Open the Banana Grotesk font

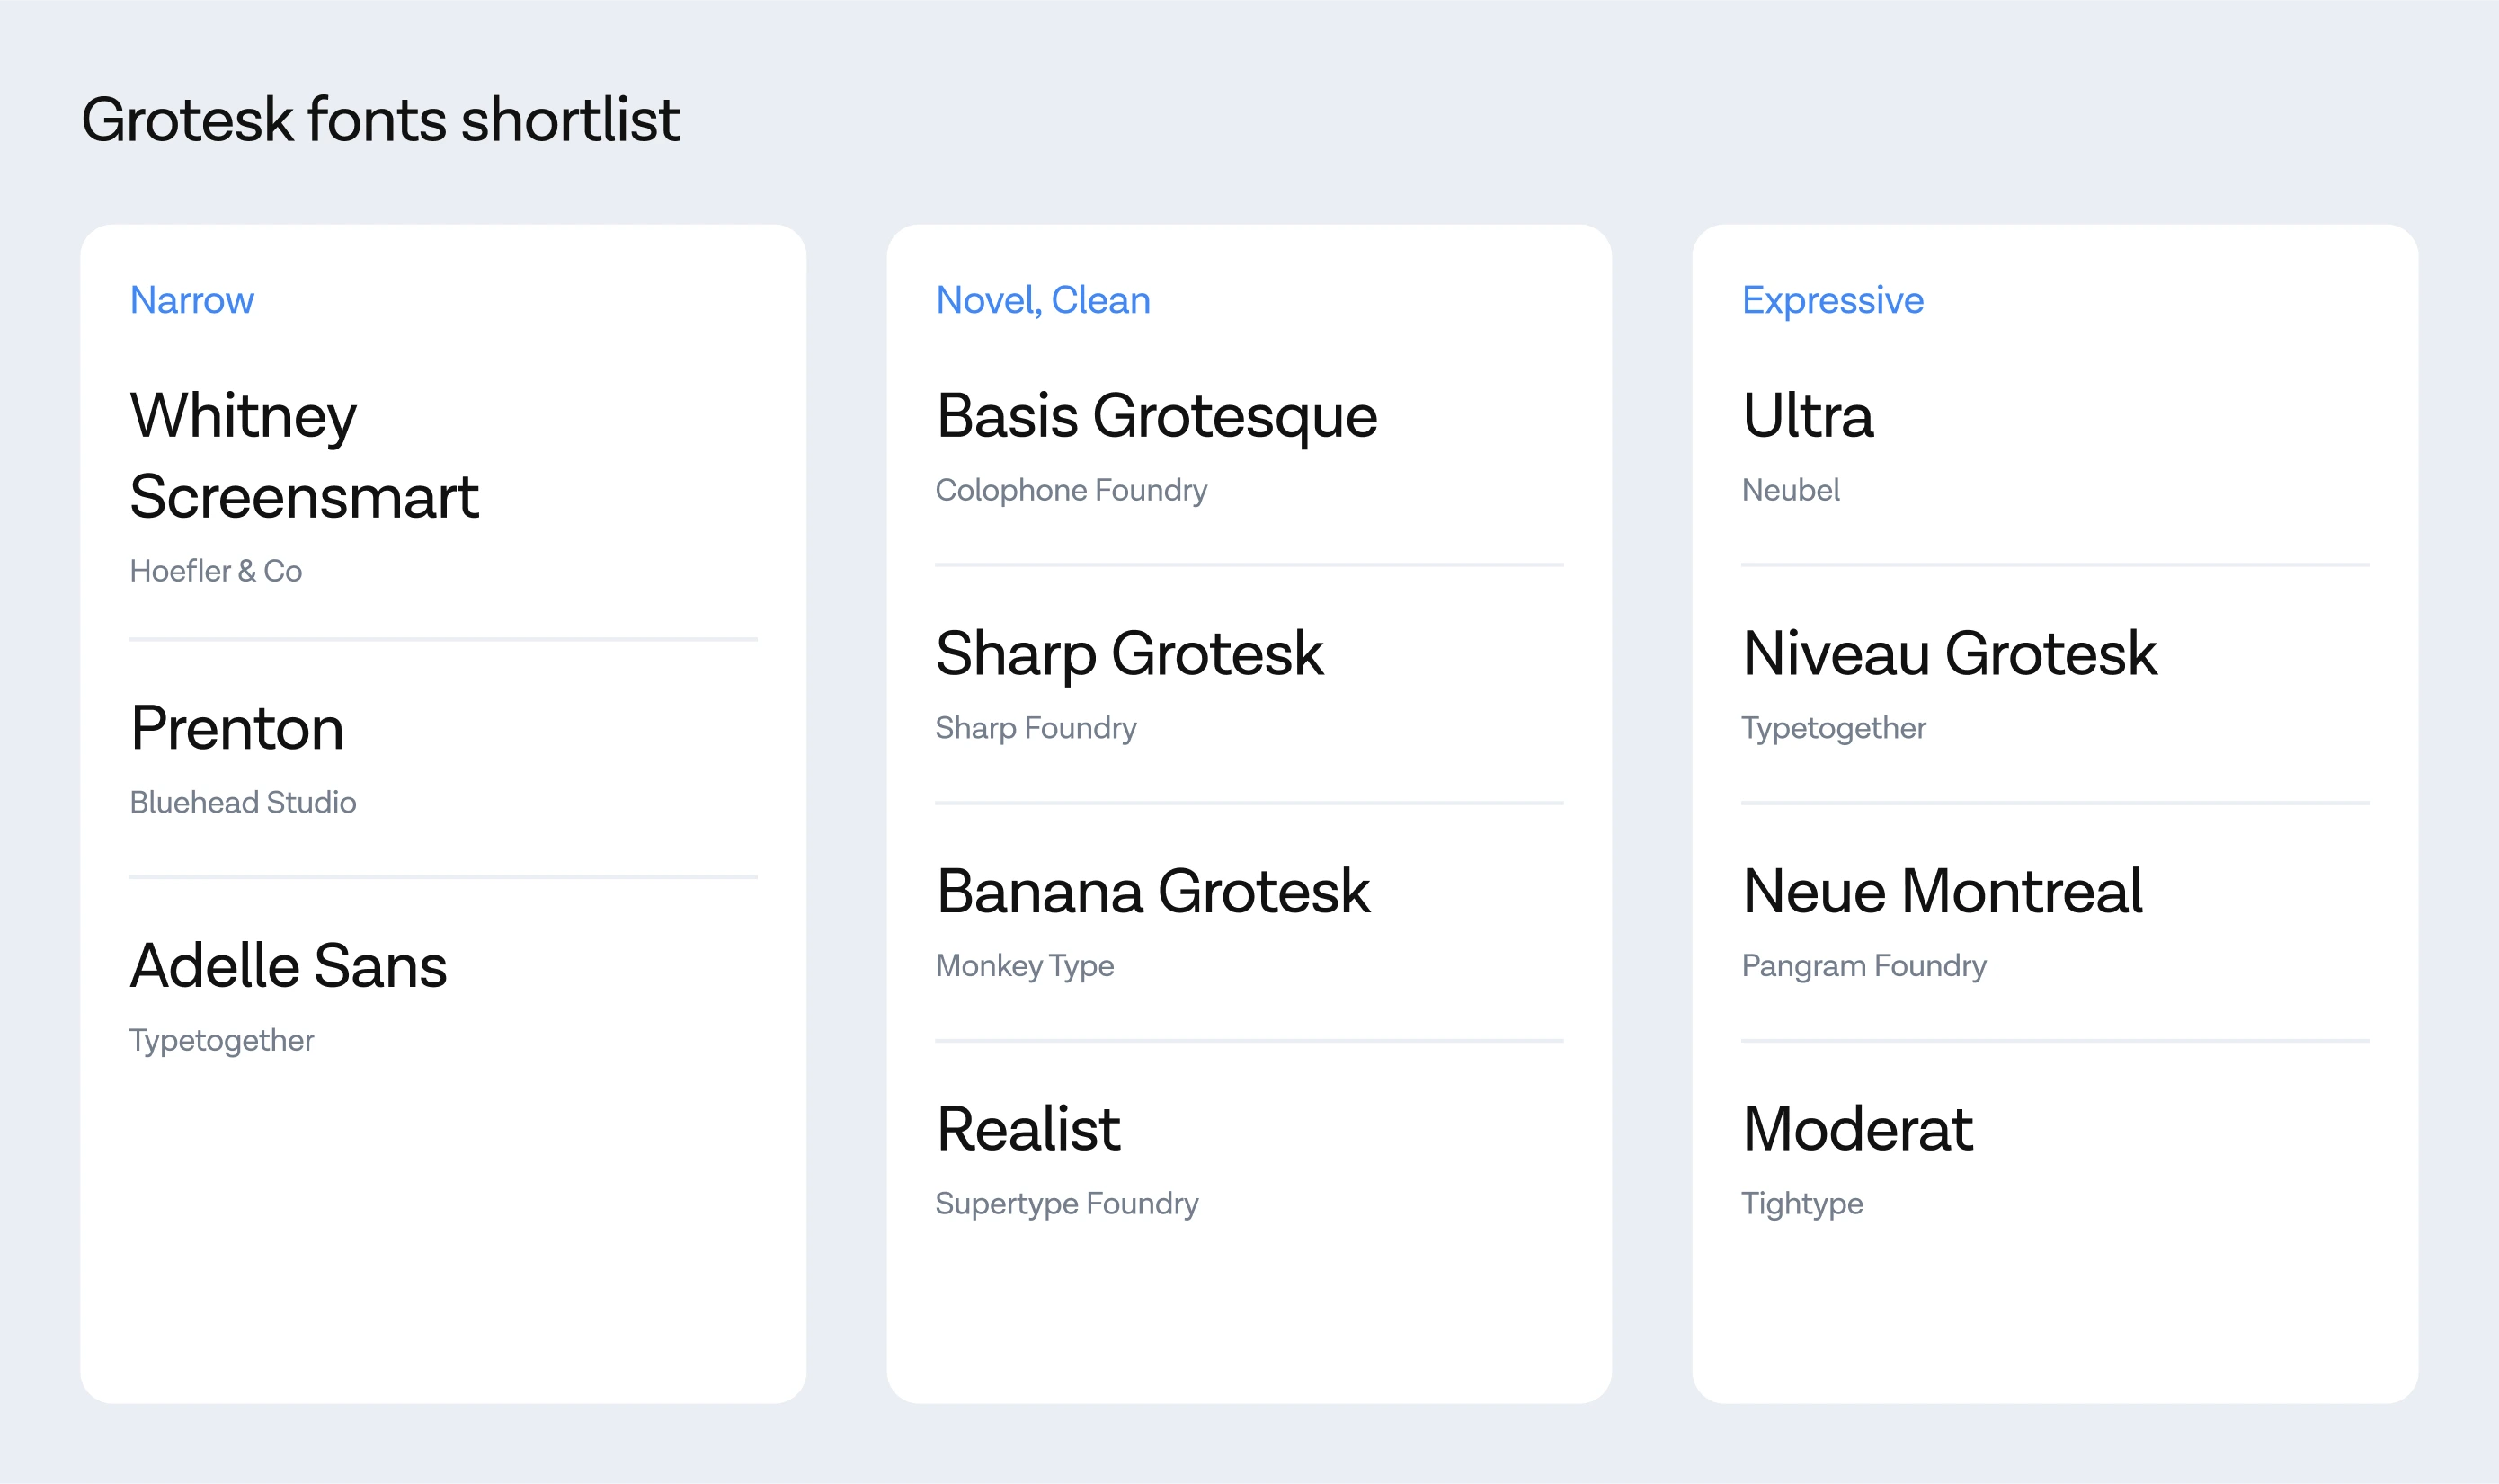coord(1152,891)
